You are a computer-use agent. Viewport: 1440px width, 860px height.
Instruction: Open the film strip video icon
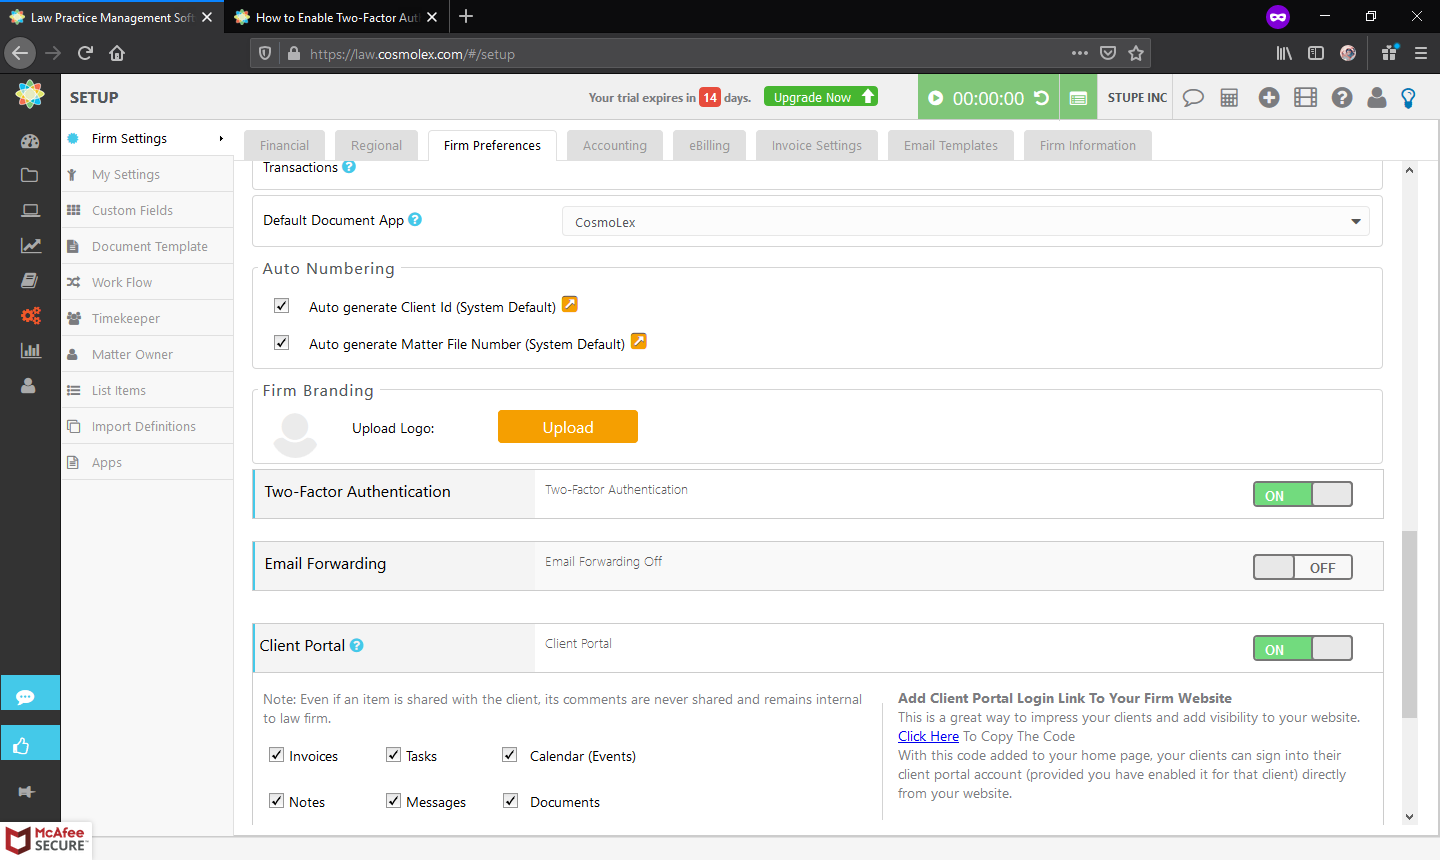pyautogui.click(x=1305, y=97)
